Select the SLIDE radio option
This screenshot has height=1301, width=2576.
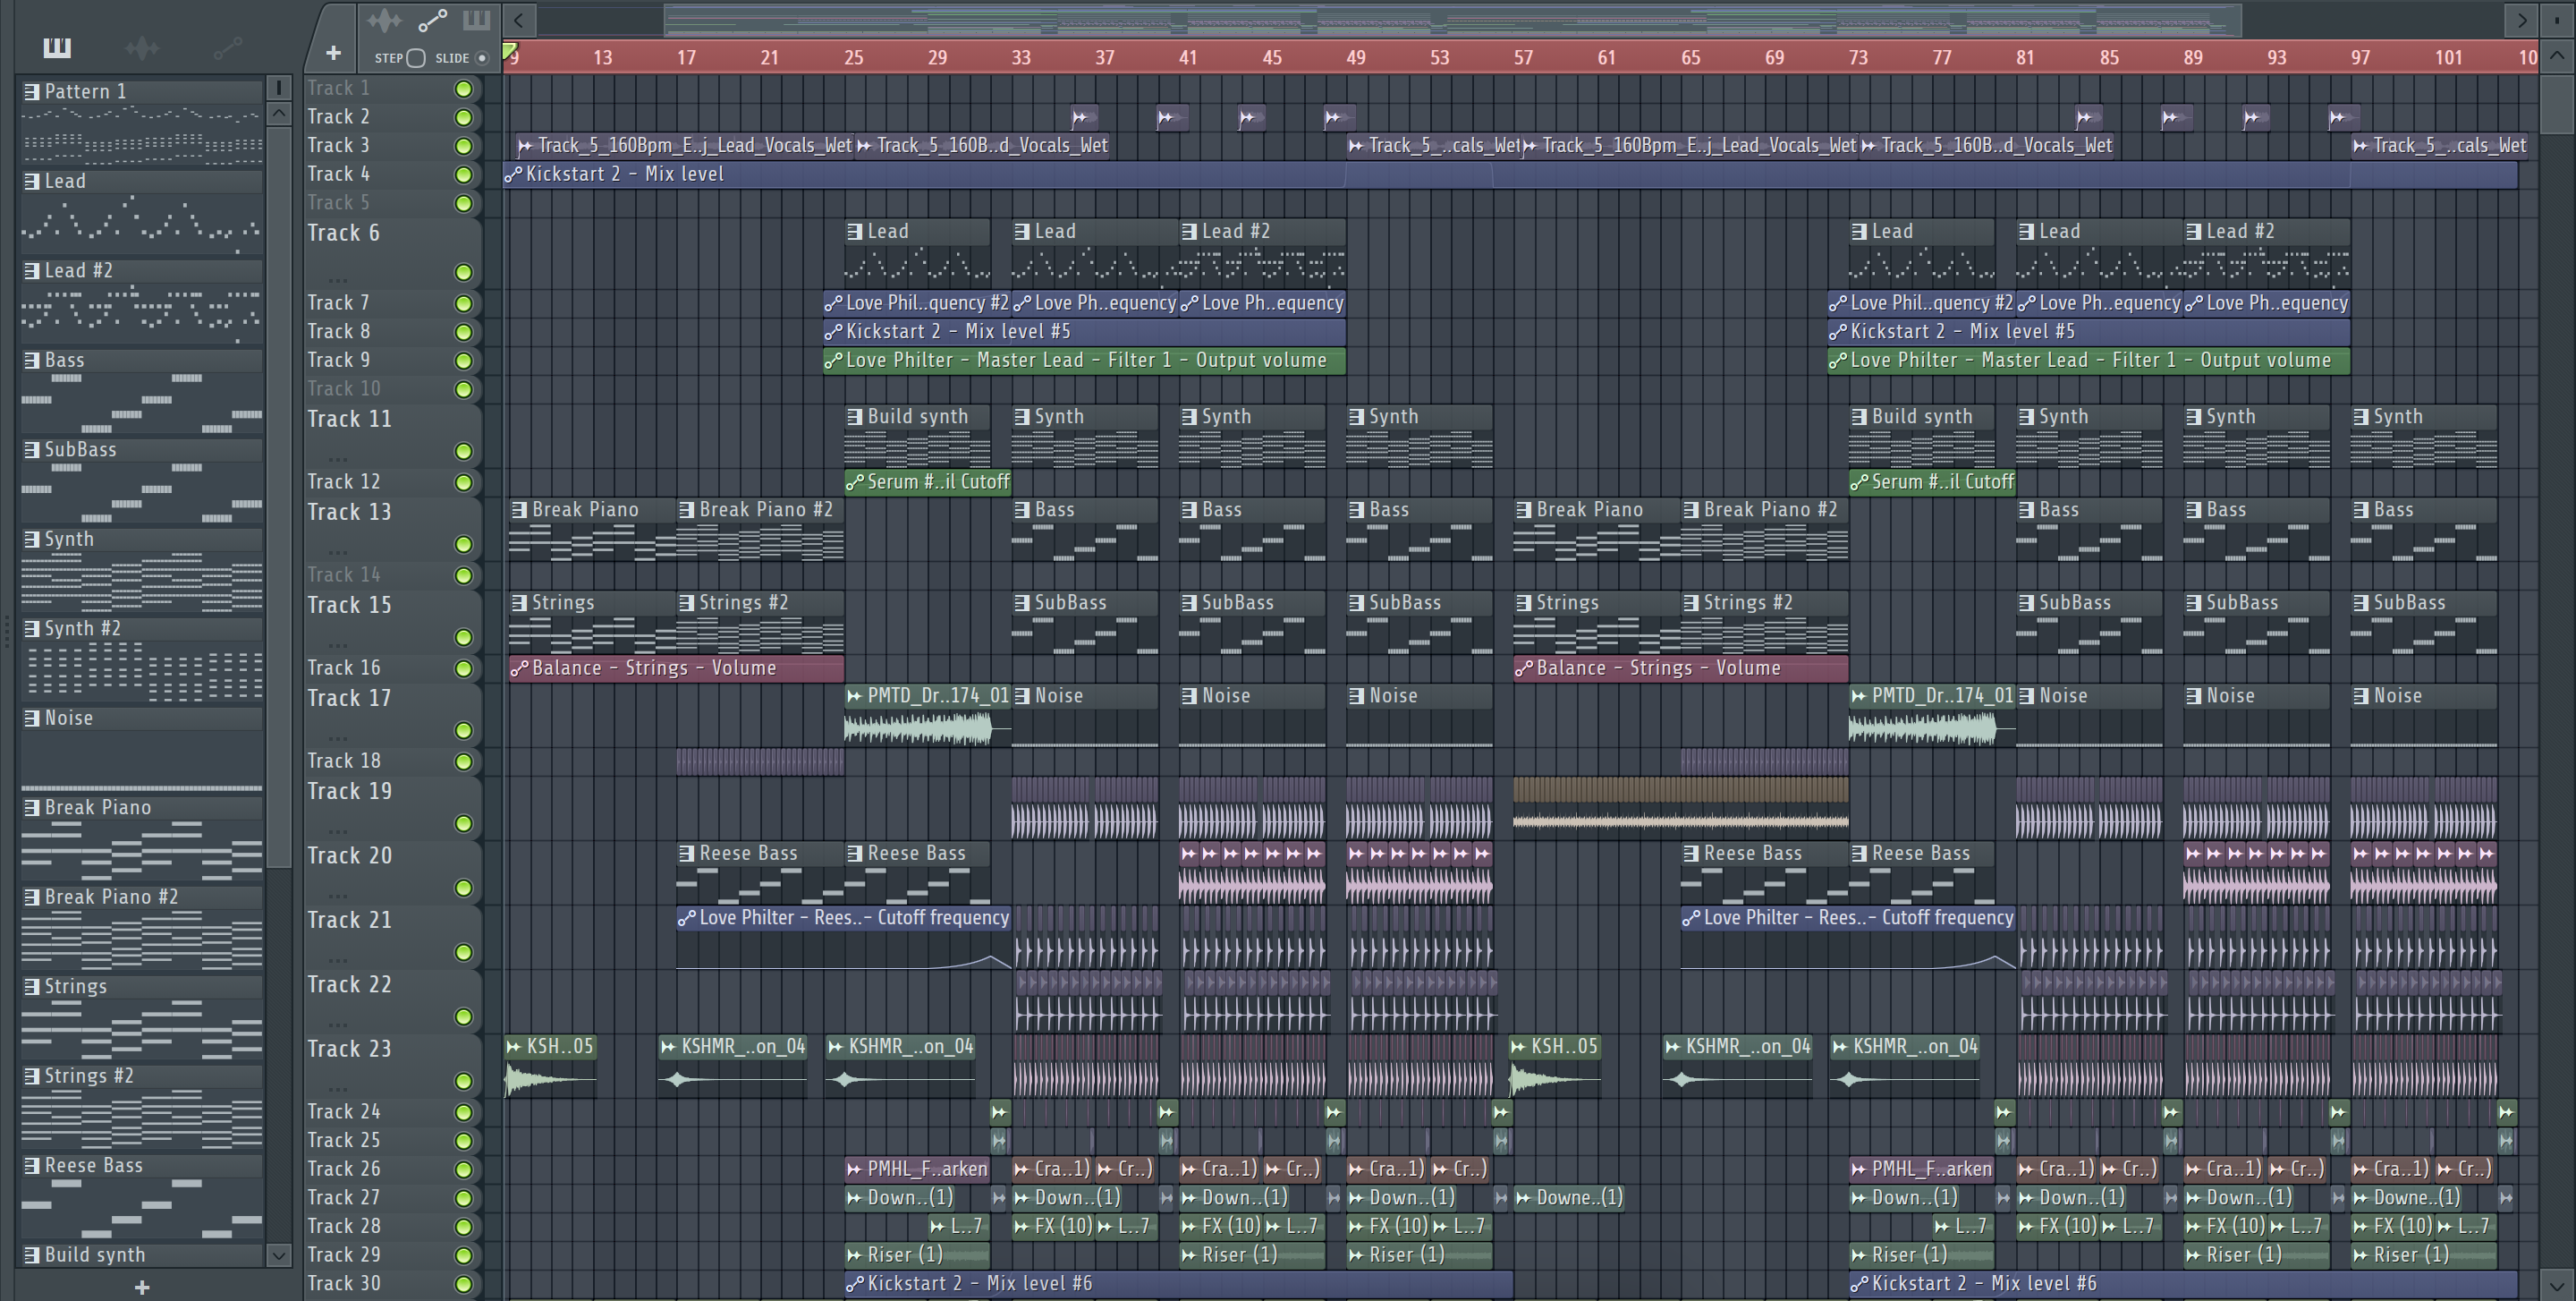482,58
